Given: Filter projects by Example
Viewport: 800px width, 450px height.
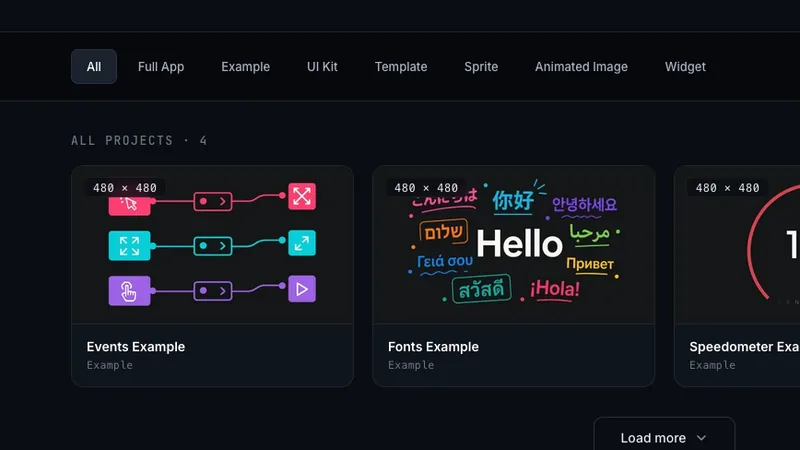Looking at the screenshot, I should (245, 66).
